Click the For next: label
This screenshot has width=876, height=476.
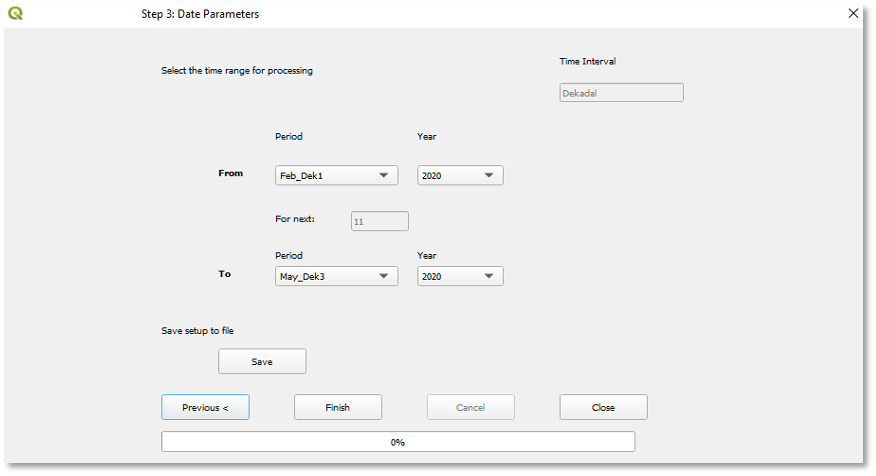[x=295, y=219]
